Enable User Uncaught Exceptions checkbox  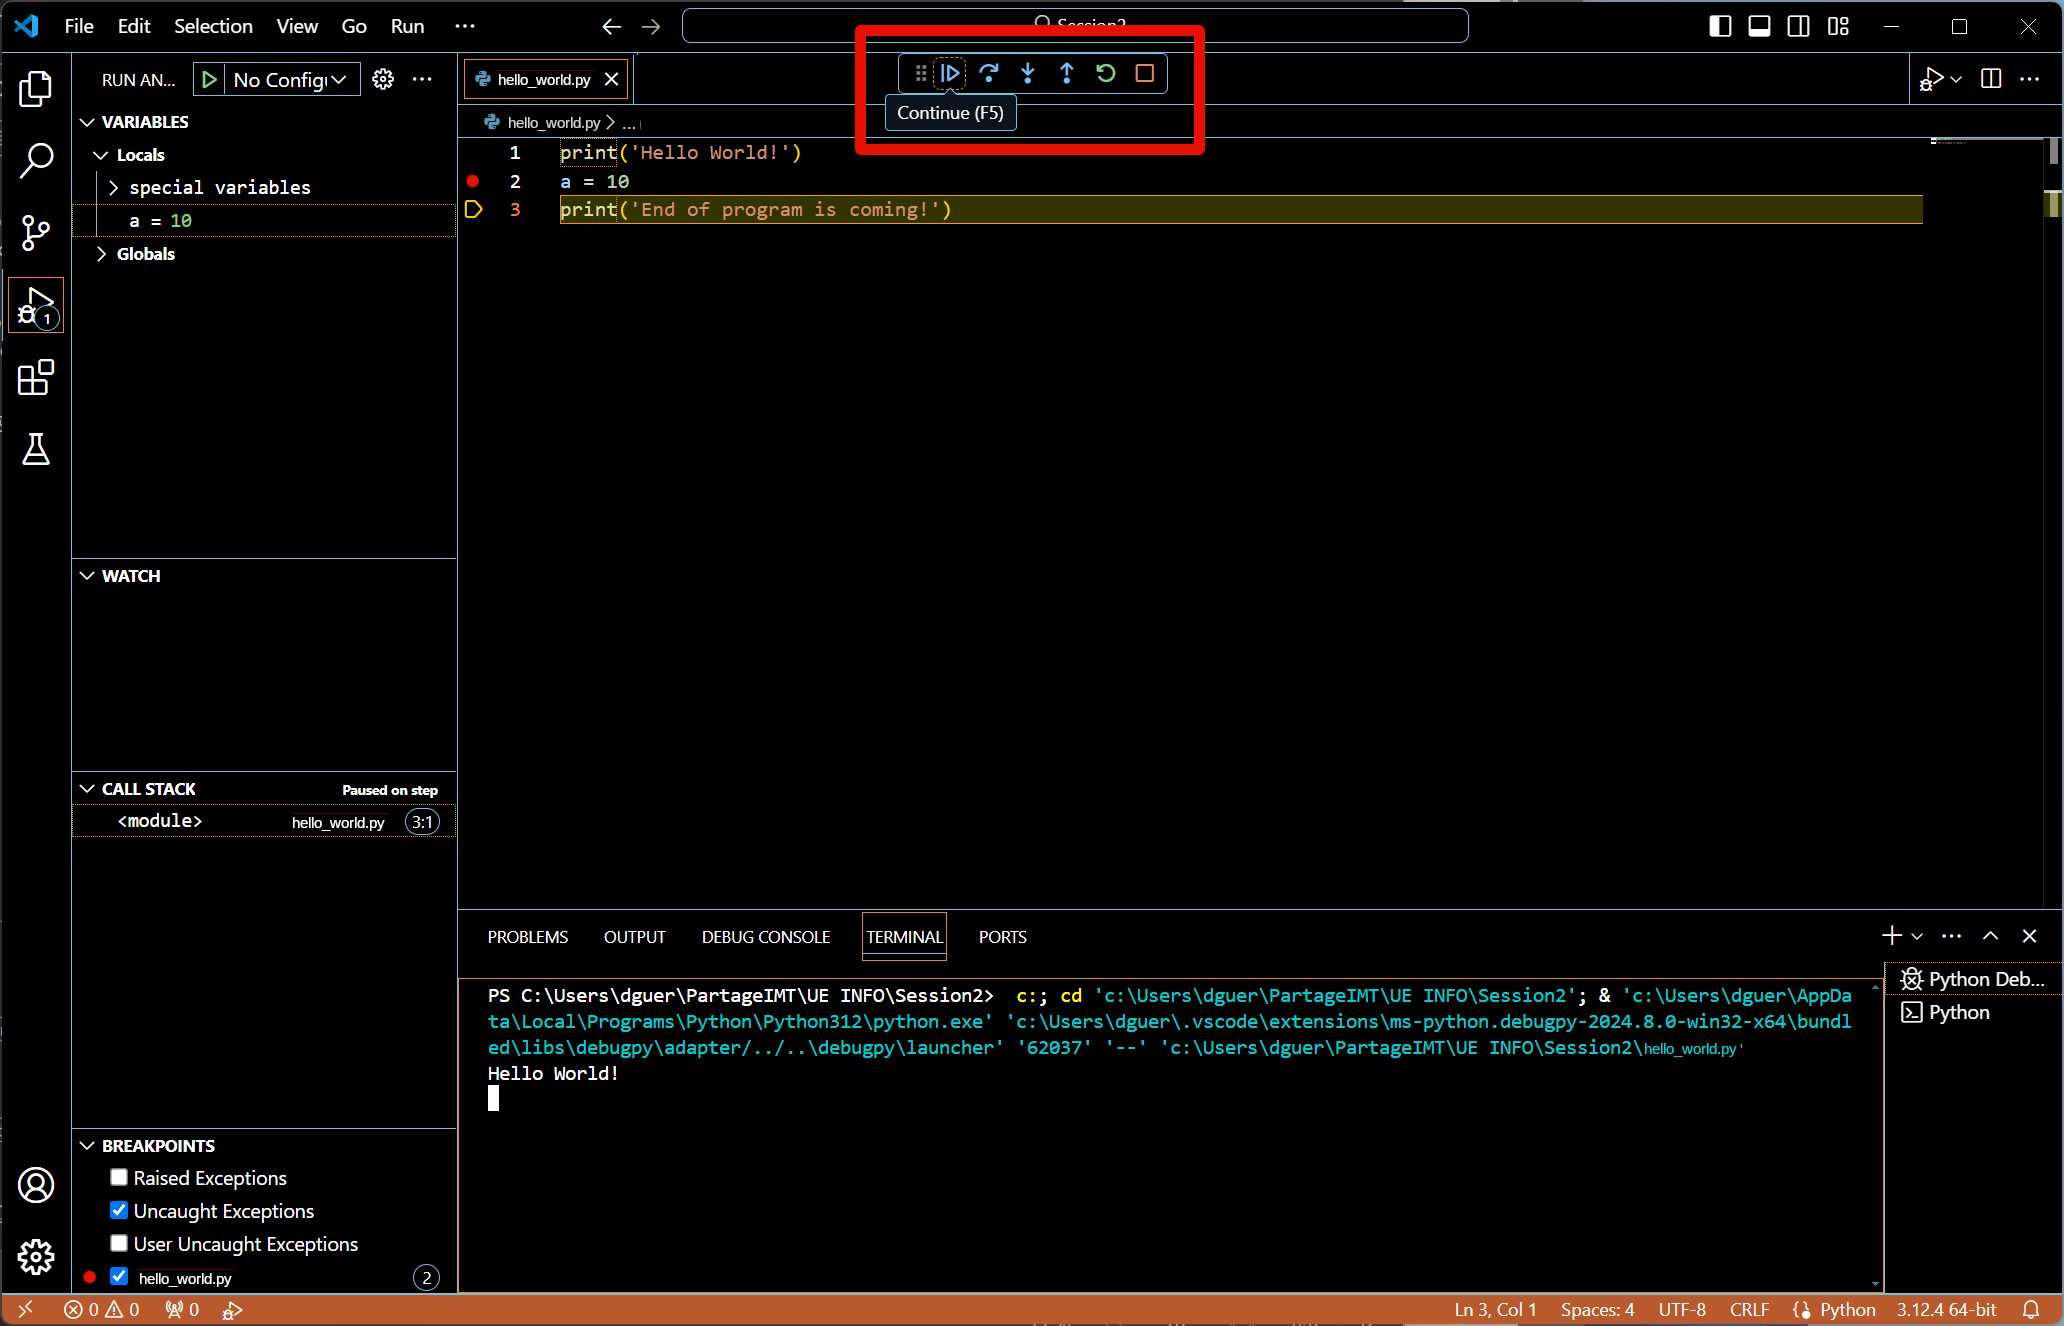pos(119,1243)
